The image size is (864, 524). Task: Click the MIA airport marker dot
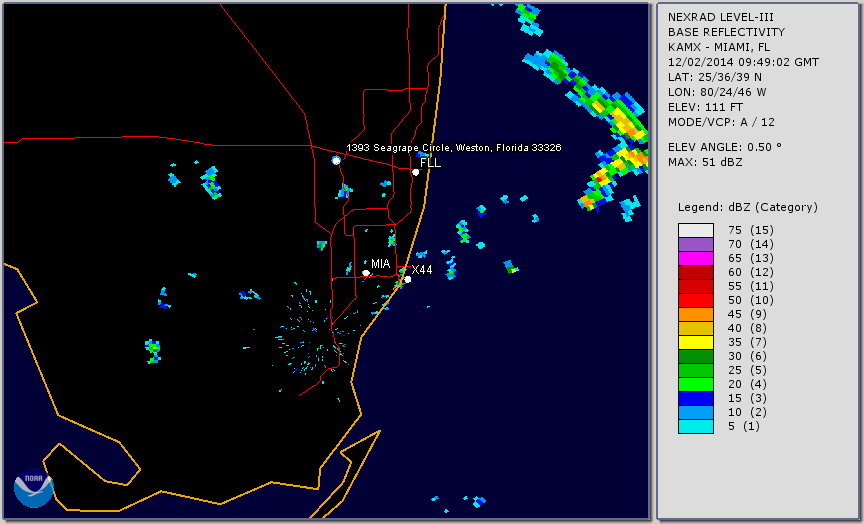(x=366, y=273)
